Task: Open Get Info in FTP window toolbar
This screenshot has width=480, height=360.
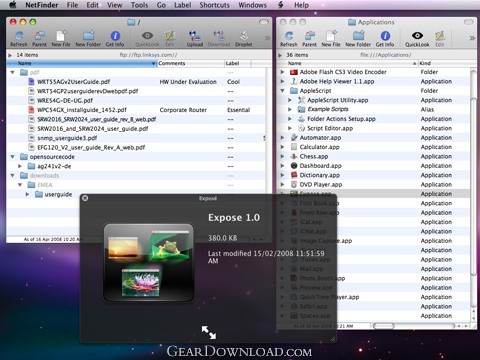Action: pos(115,36)
